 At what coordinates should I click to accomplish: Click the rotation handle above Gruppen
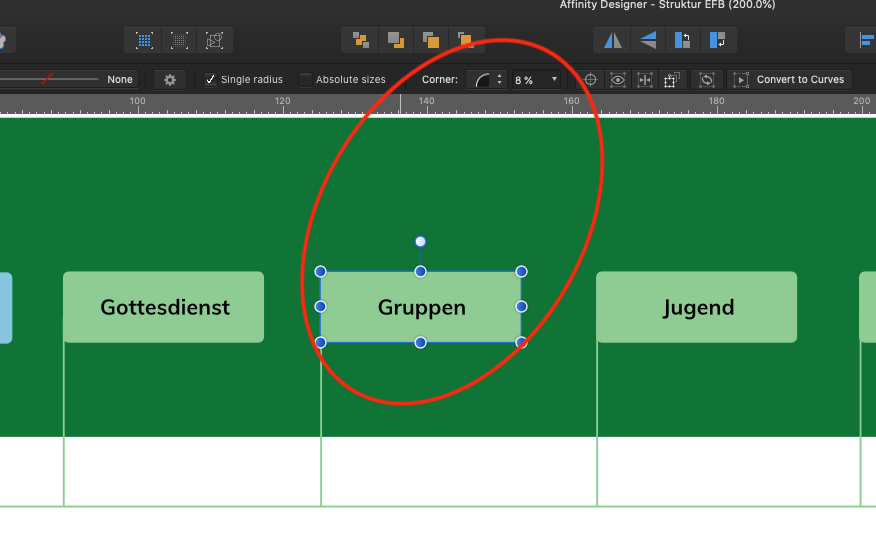point(421,242)
